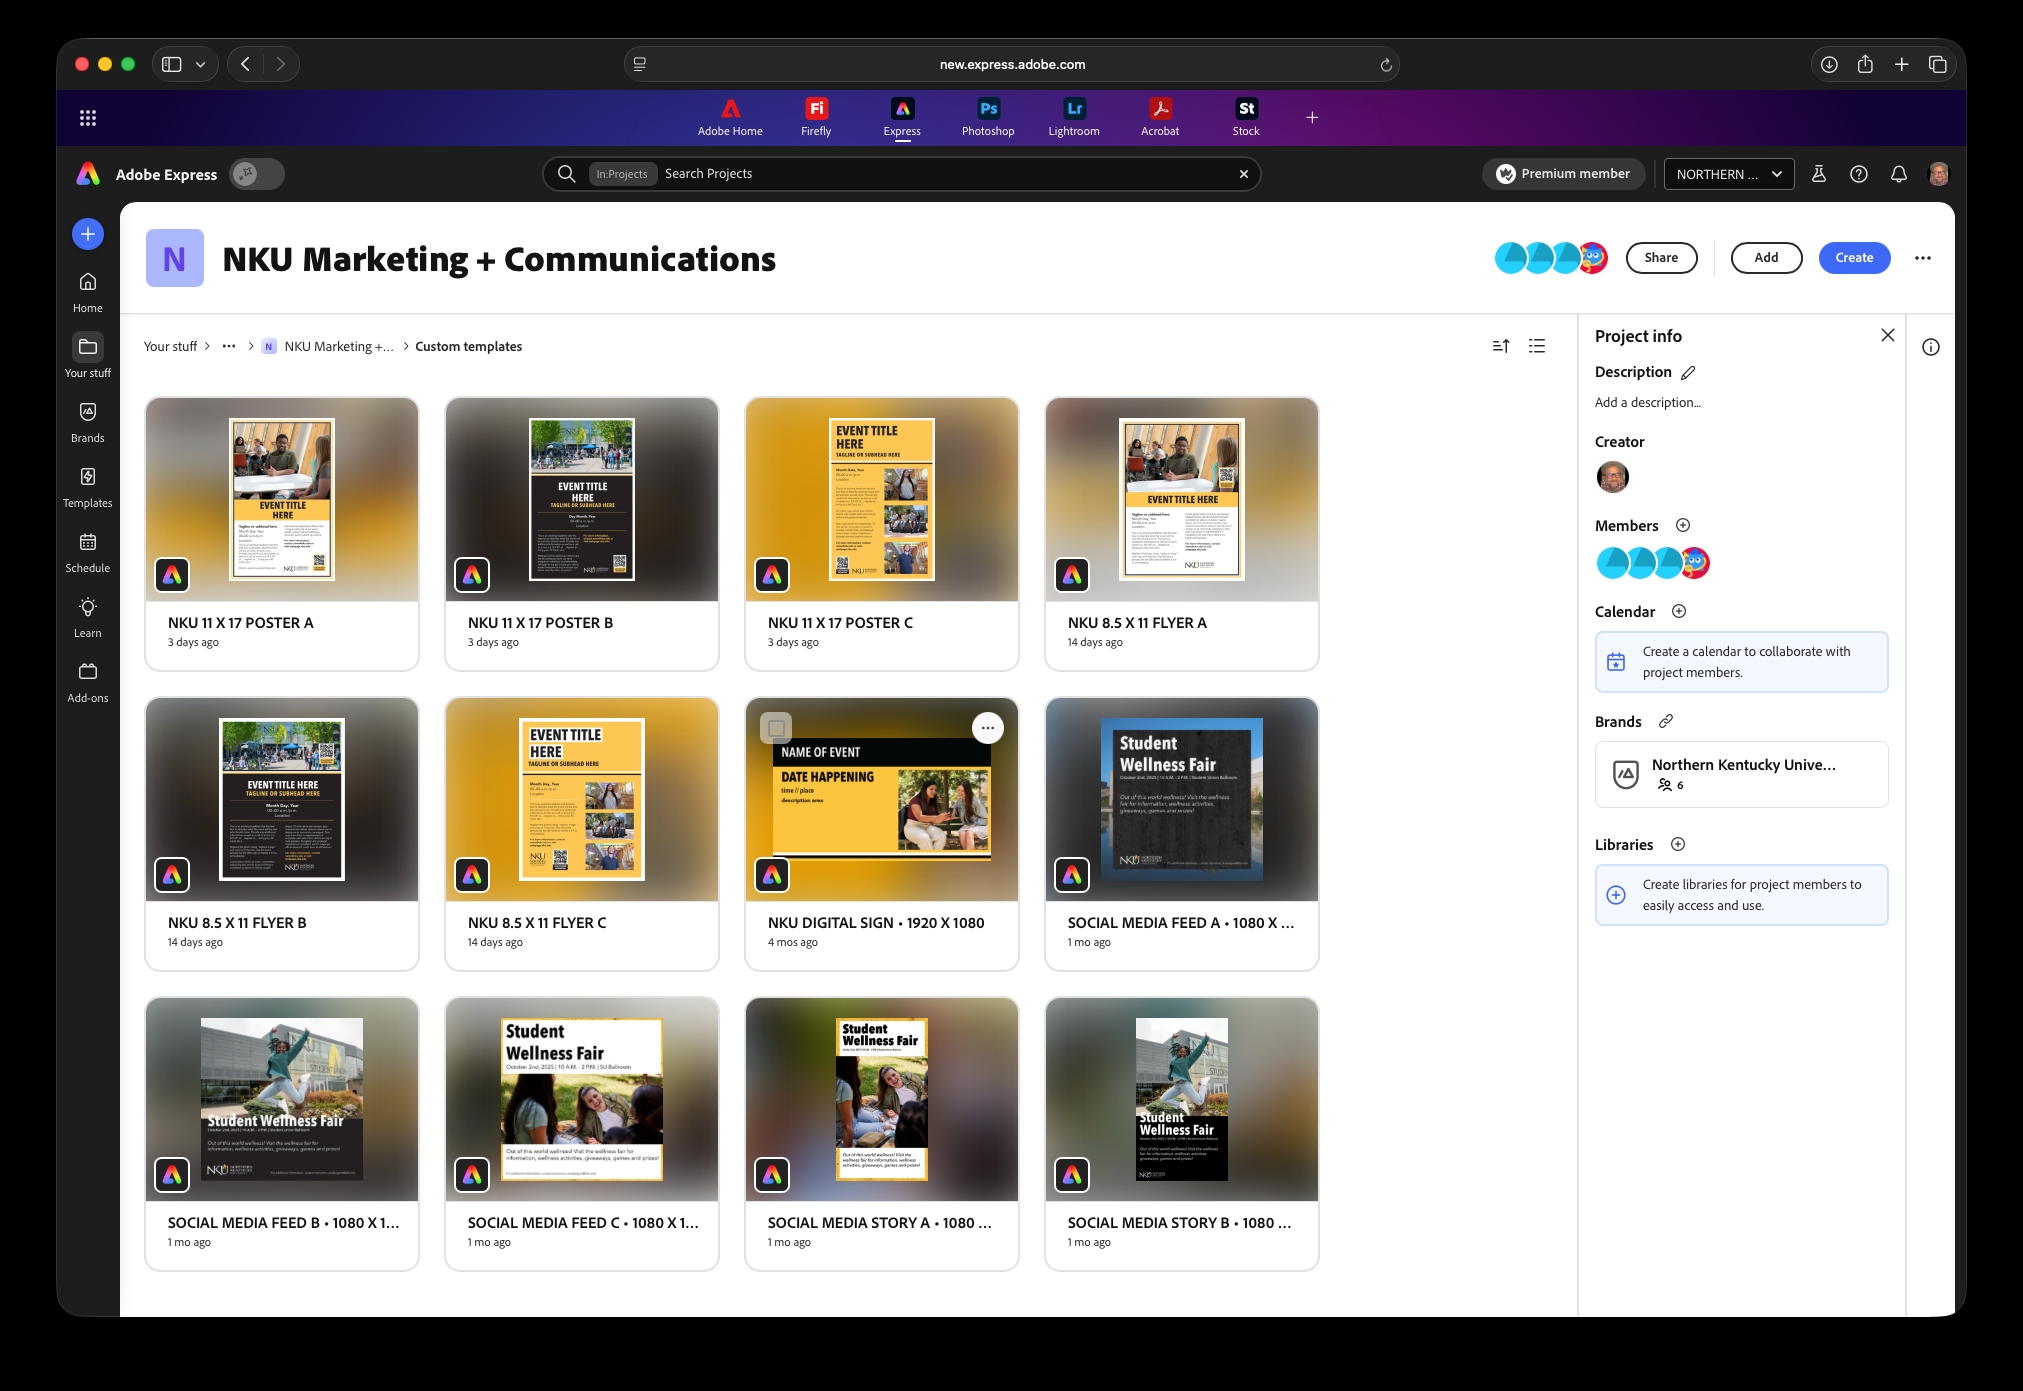Edit description with pencil icon
The width and height of the screenshot is (2023, 1391).
(1688, 372)
